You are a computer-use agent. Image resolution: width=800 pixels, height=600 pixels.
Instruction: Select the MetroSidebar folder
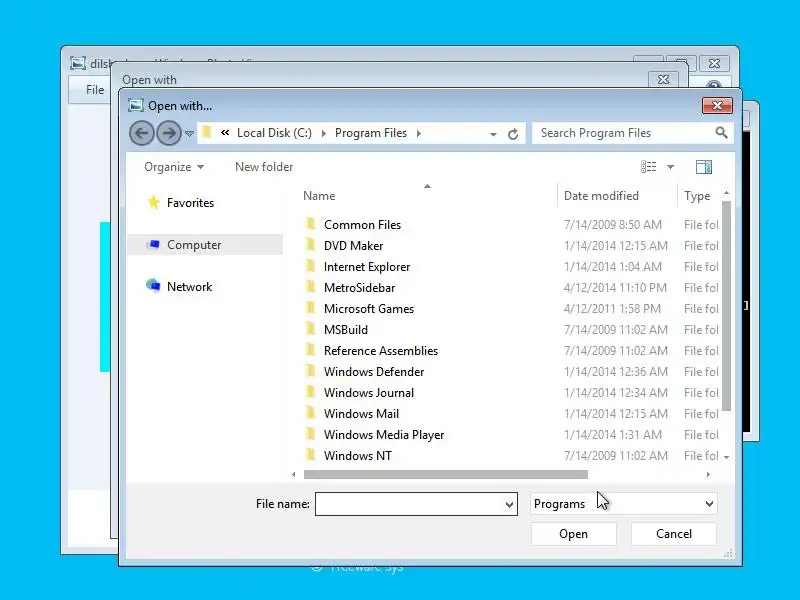tap(359, 288)
